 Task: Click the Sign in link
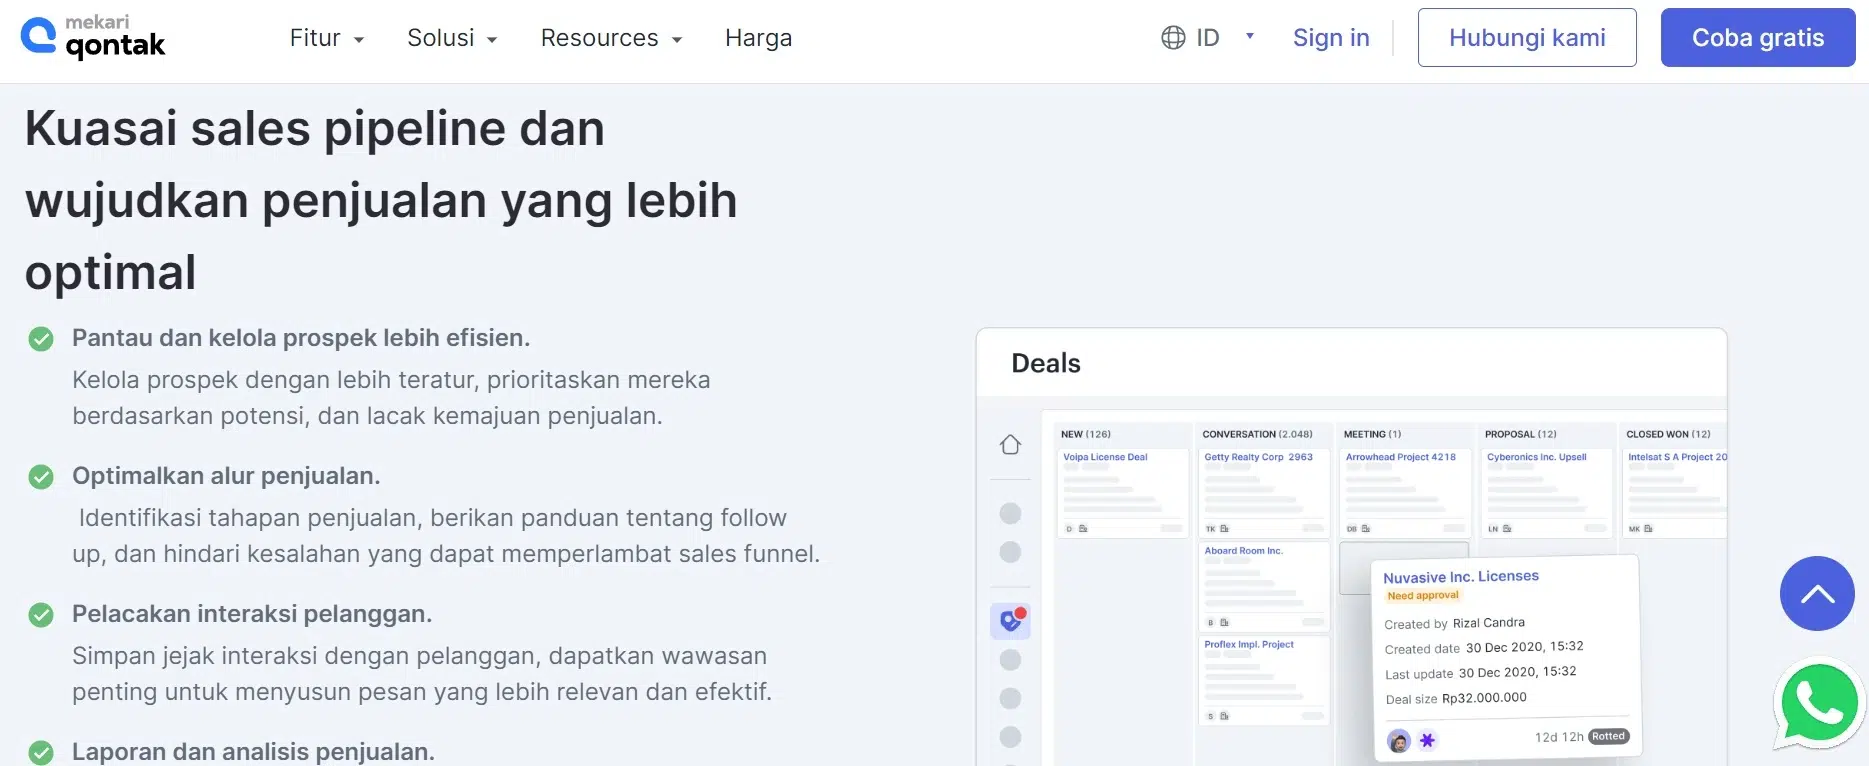click(x=1331, y=38)
